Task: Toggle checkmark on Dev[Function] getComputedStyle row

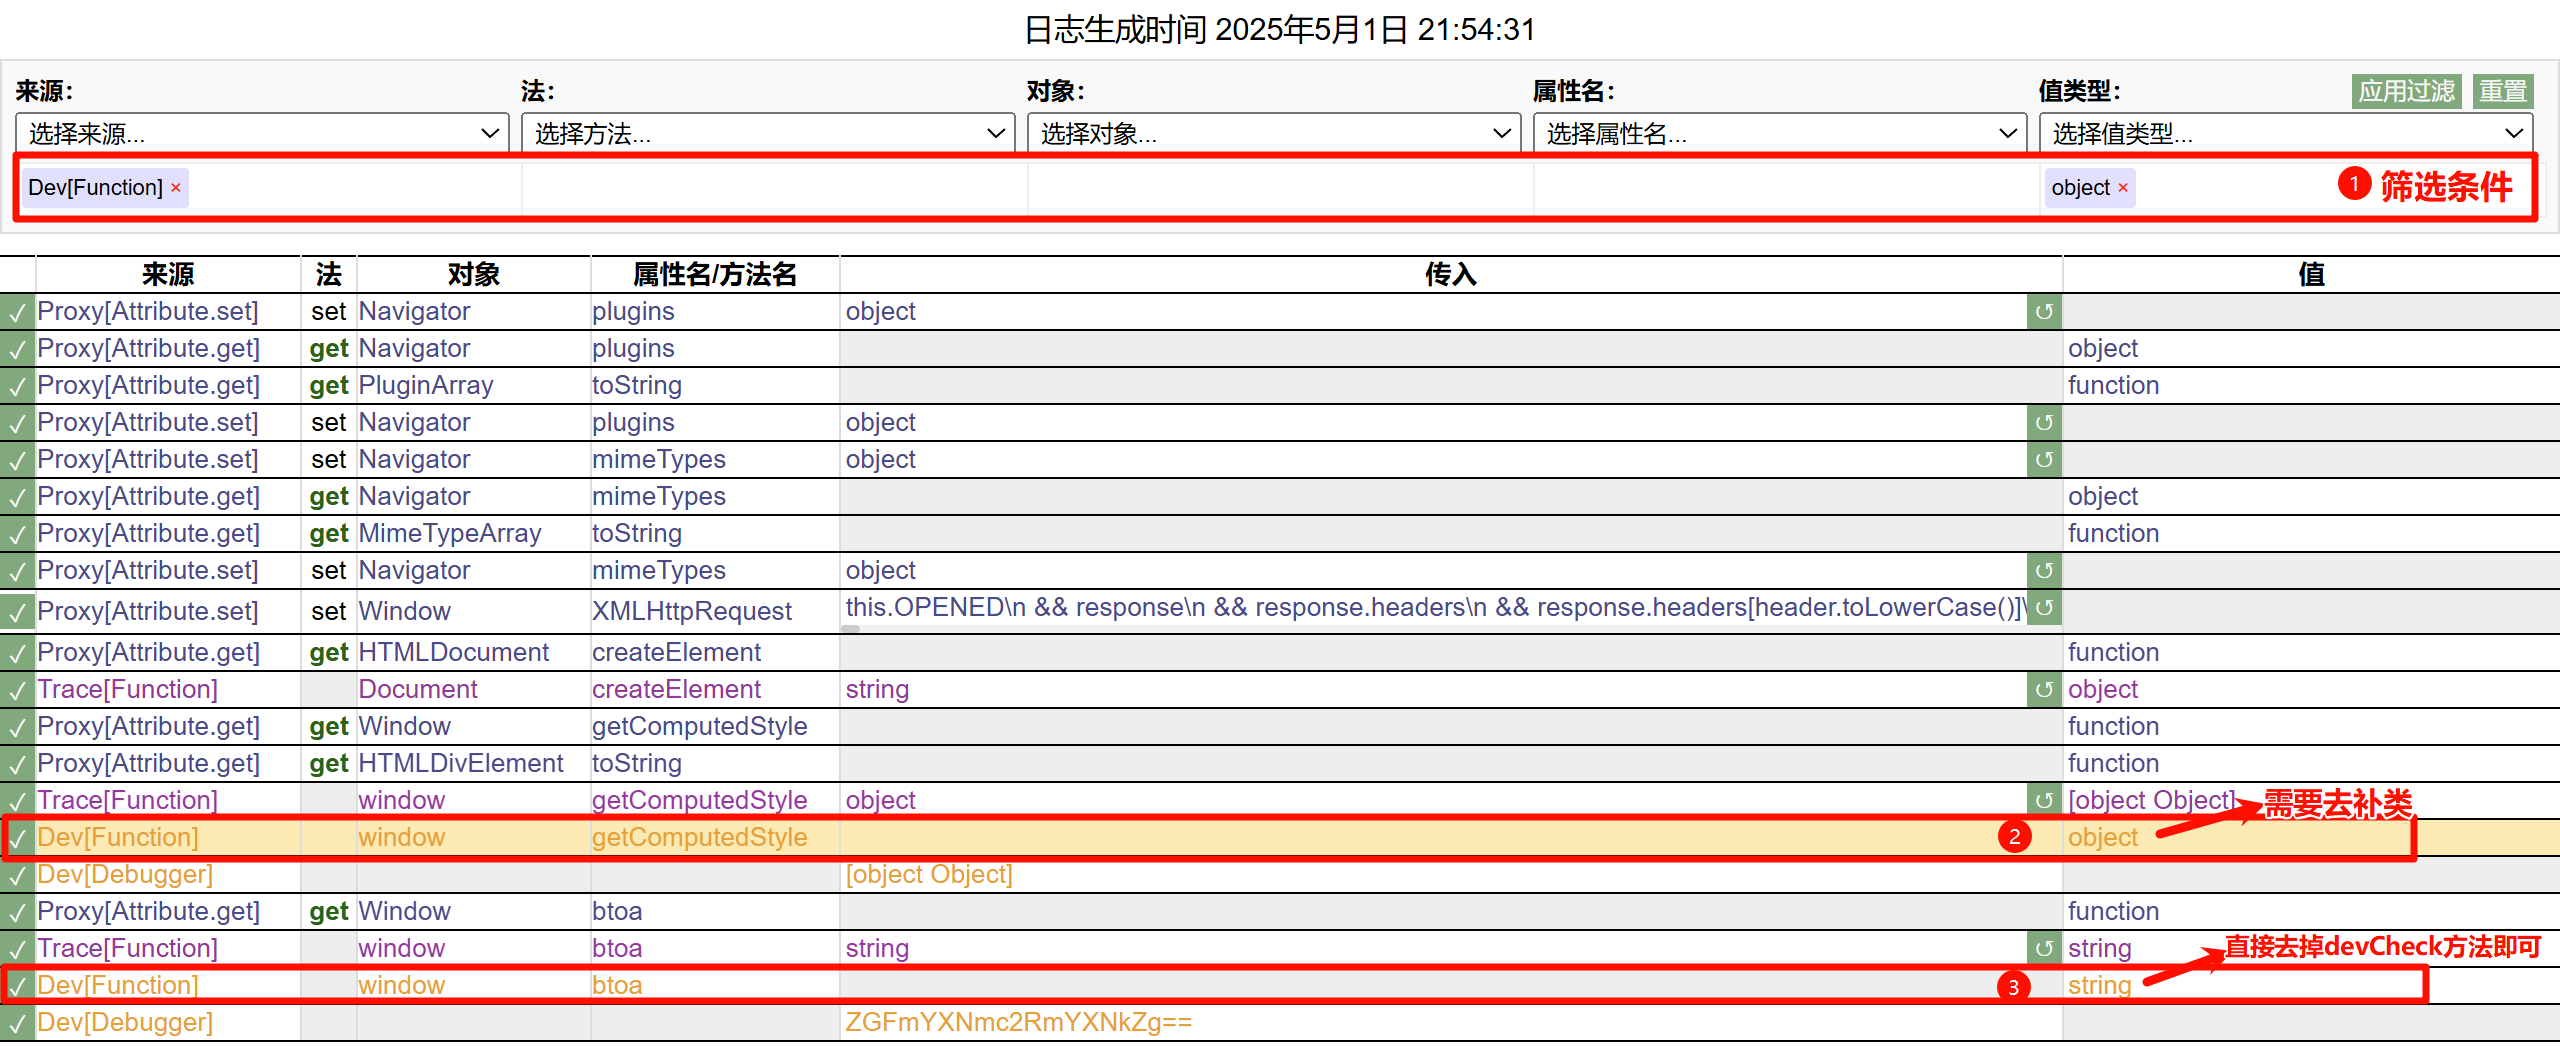Action: (x=17, y=838)
